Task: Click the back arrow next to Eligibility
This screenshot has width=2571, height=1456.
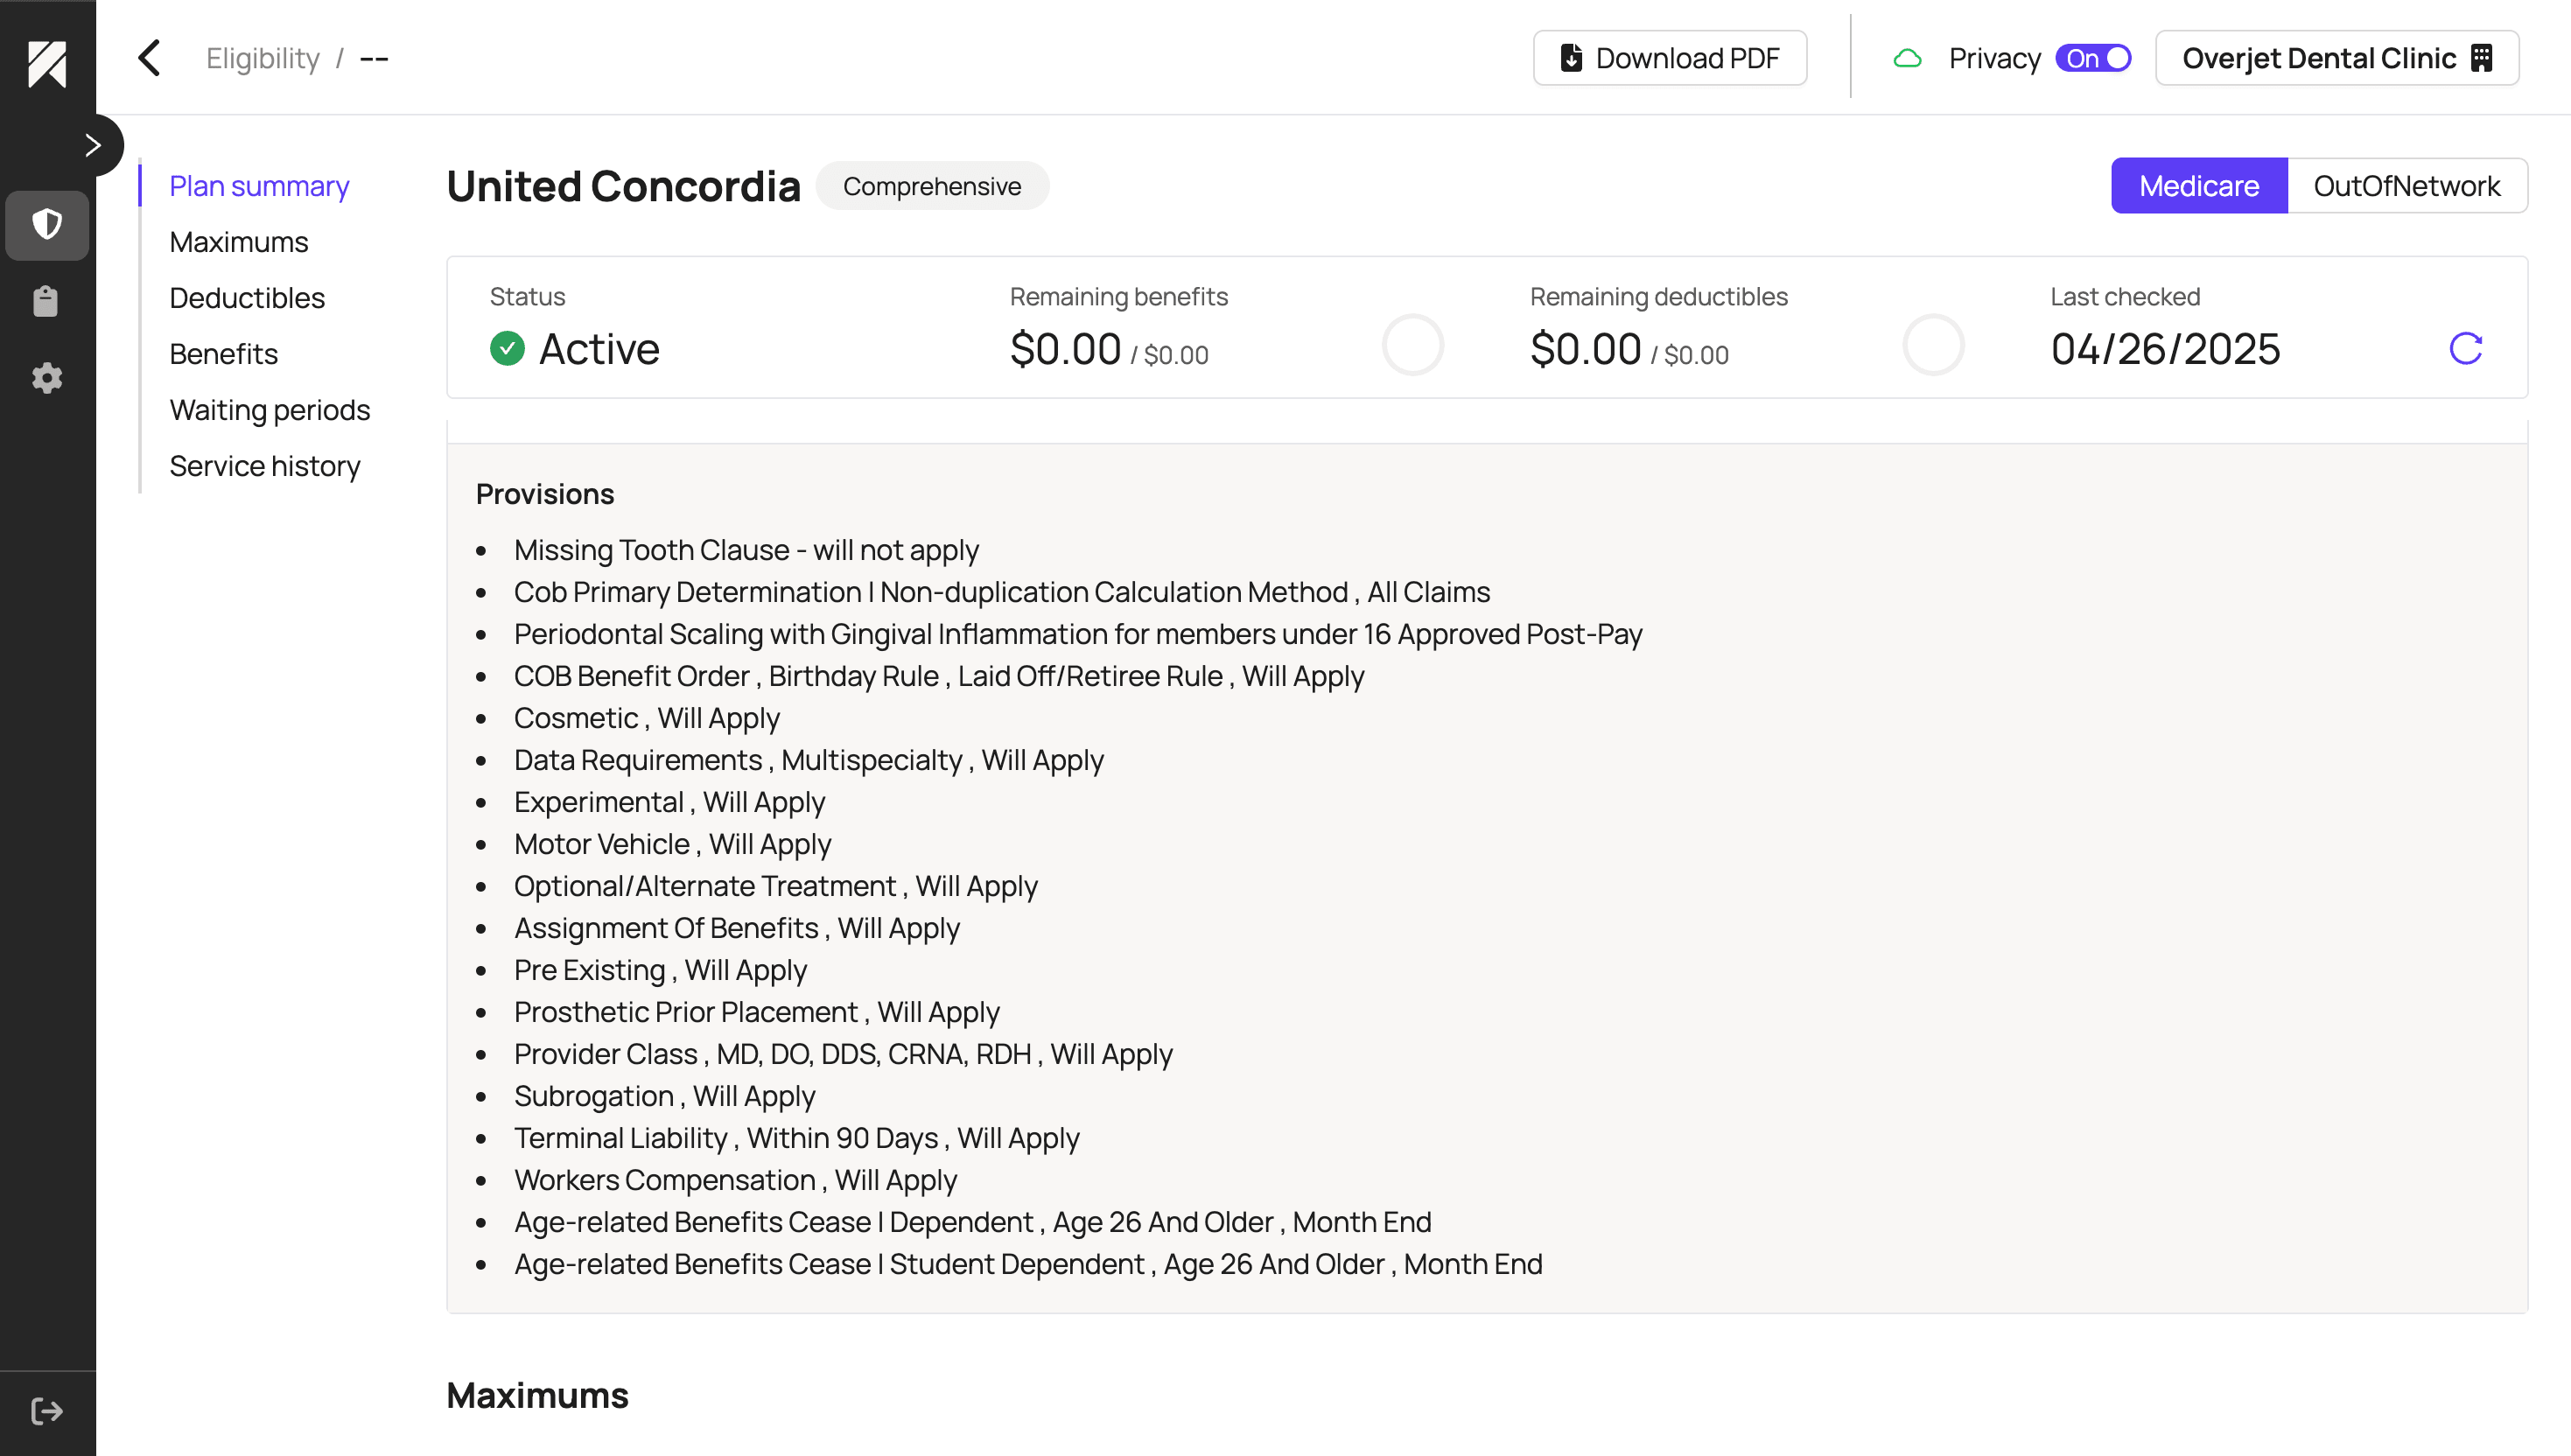Action: coord(148,57)
